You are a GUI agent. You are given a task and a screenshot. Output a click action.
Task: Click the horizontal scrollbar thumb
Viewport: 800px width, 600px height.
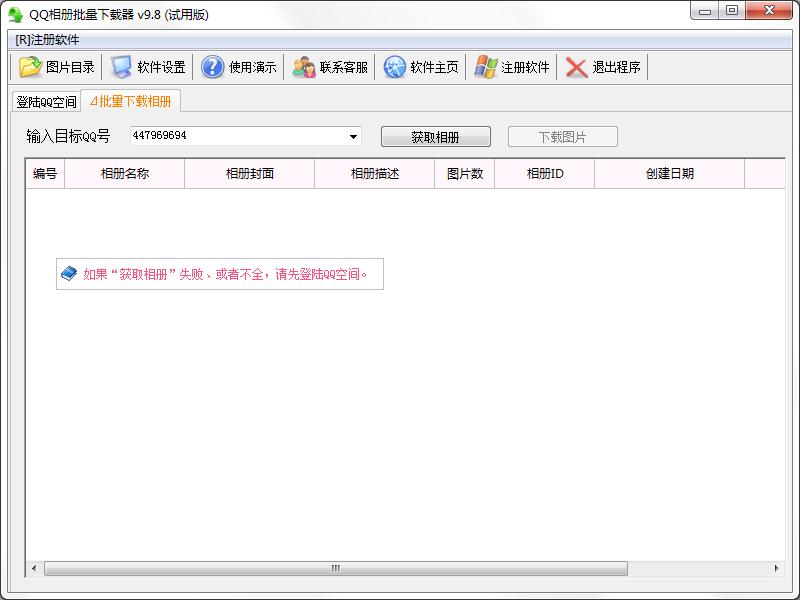click(336, 568)
